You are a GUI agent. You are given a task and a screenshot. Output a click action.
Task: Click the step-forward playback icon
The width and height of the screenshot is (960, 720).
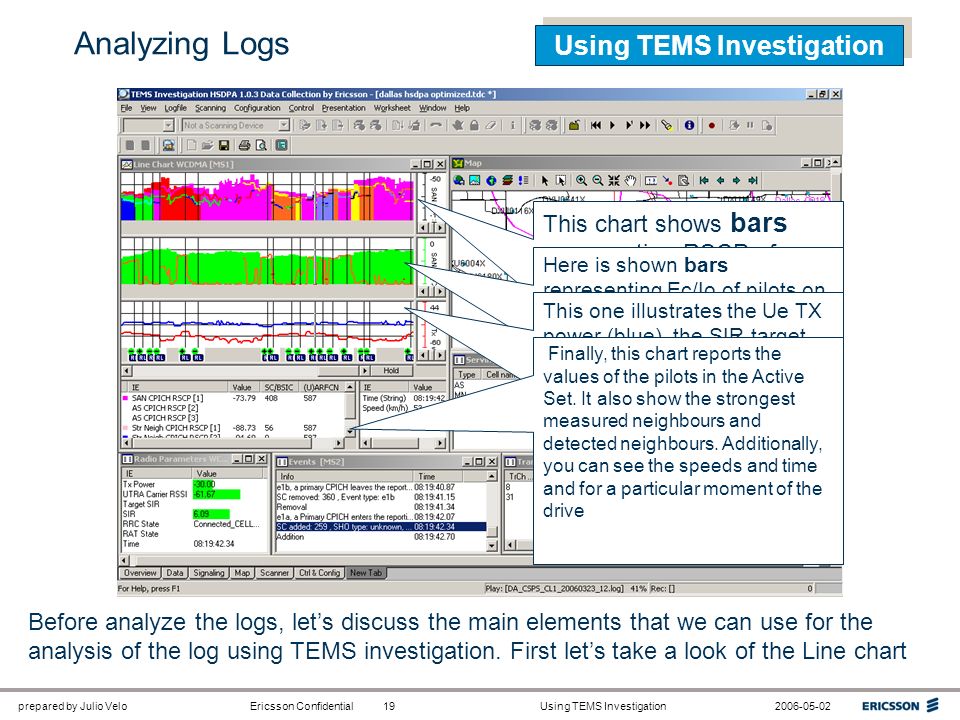tap(629, 126)
